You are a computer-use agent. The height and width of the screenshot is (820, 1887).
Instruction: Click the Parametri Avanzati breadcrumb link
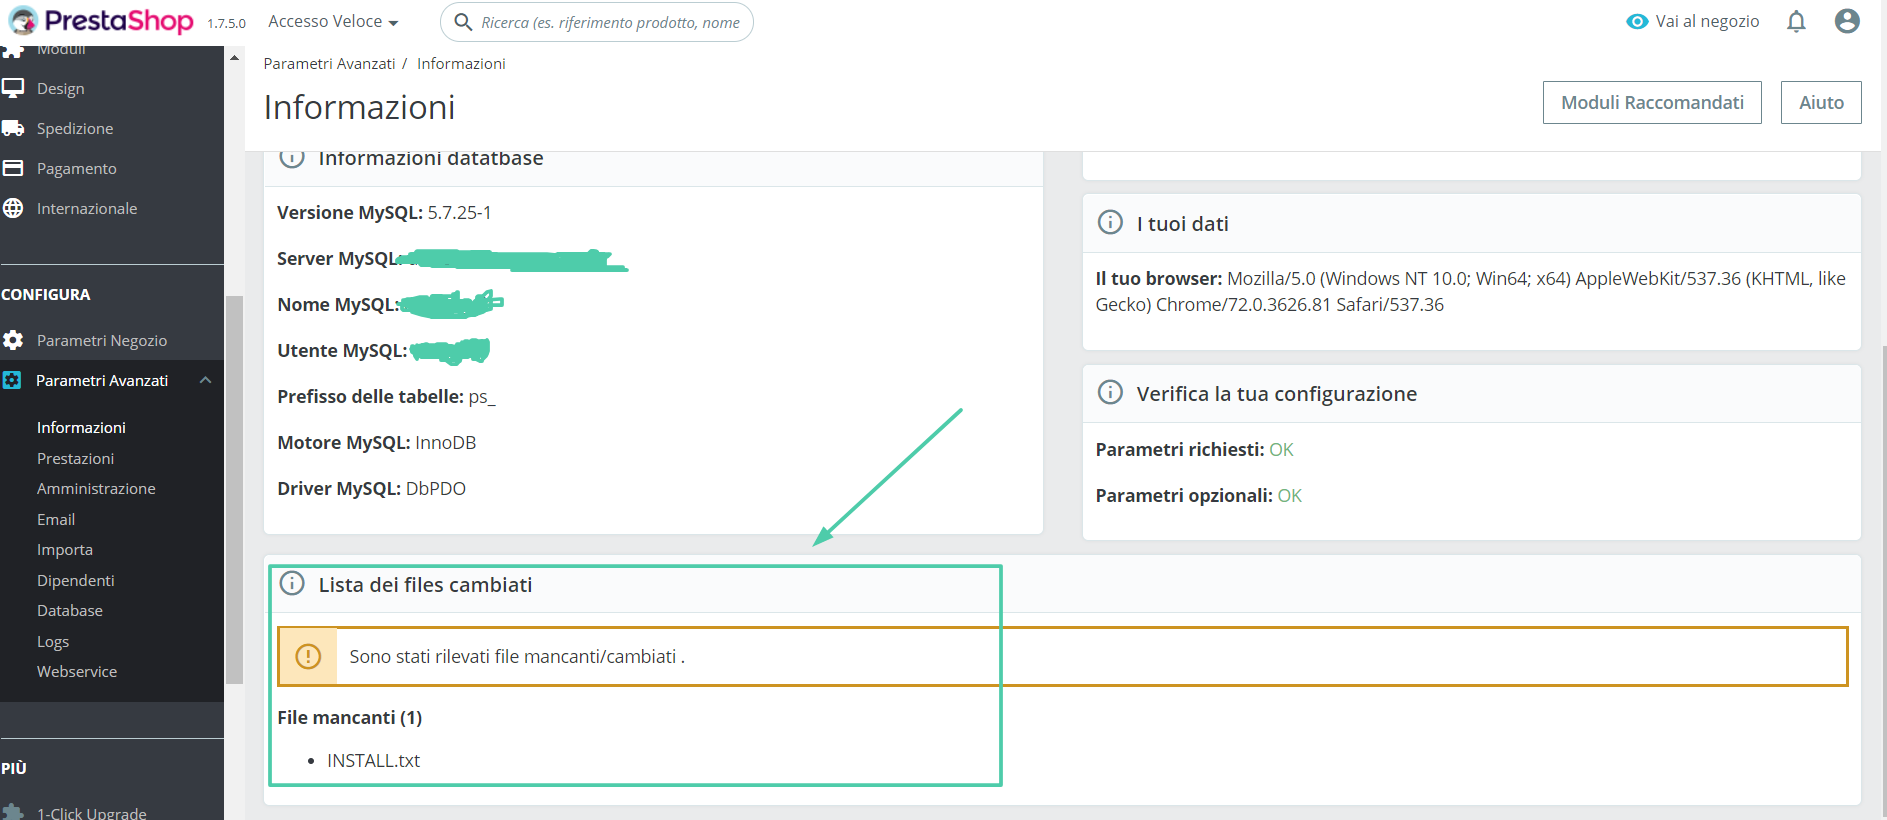pyautogui.click(x=329, y=63)
